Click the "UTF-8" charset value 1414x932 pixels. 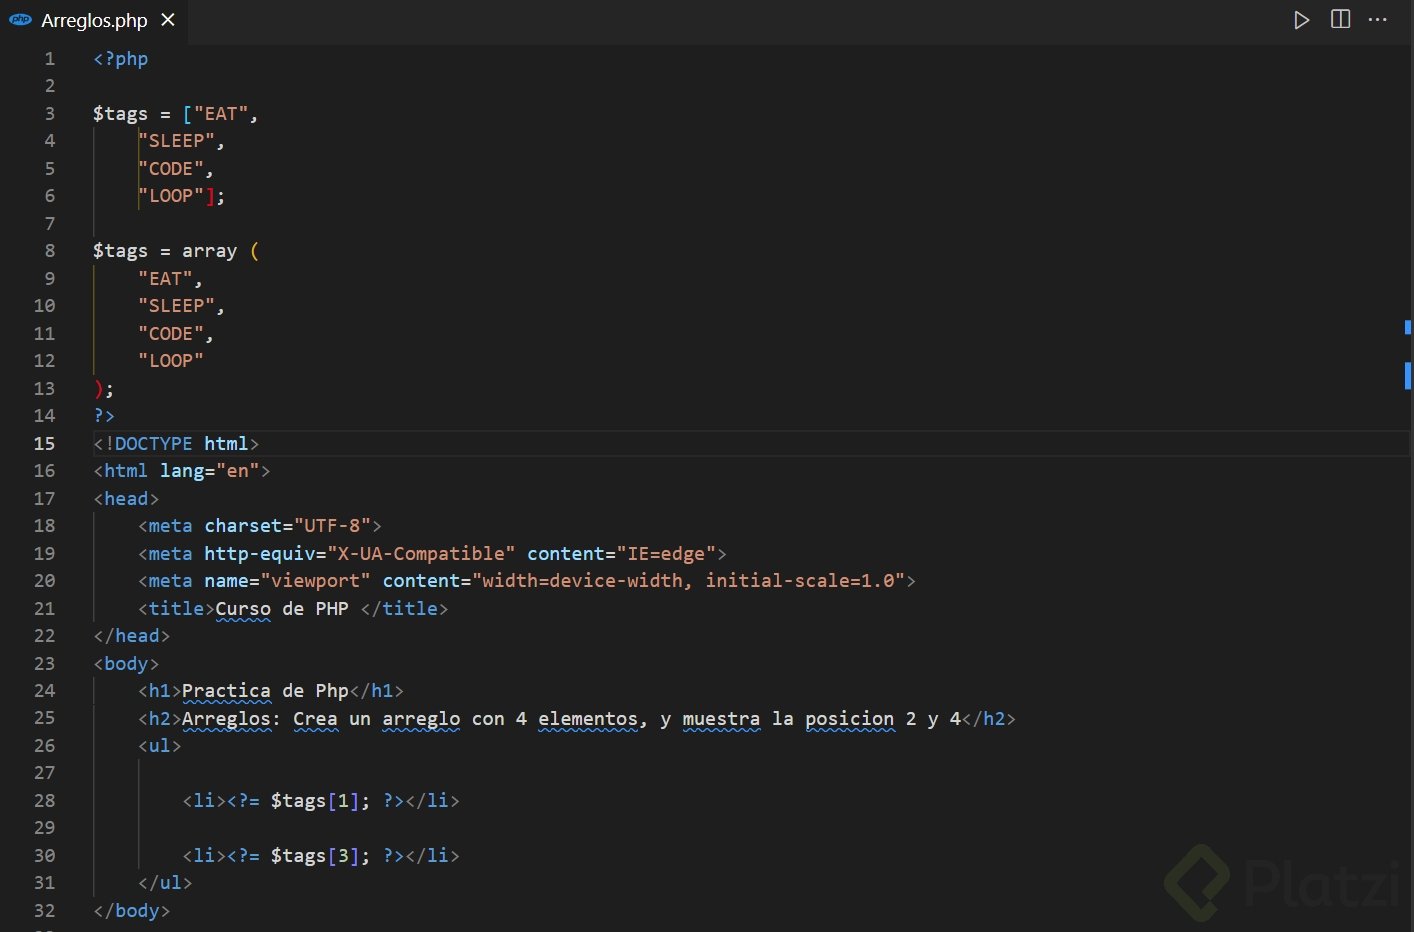click(332, 526)
